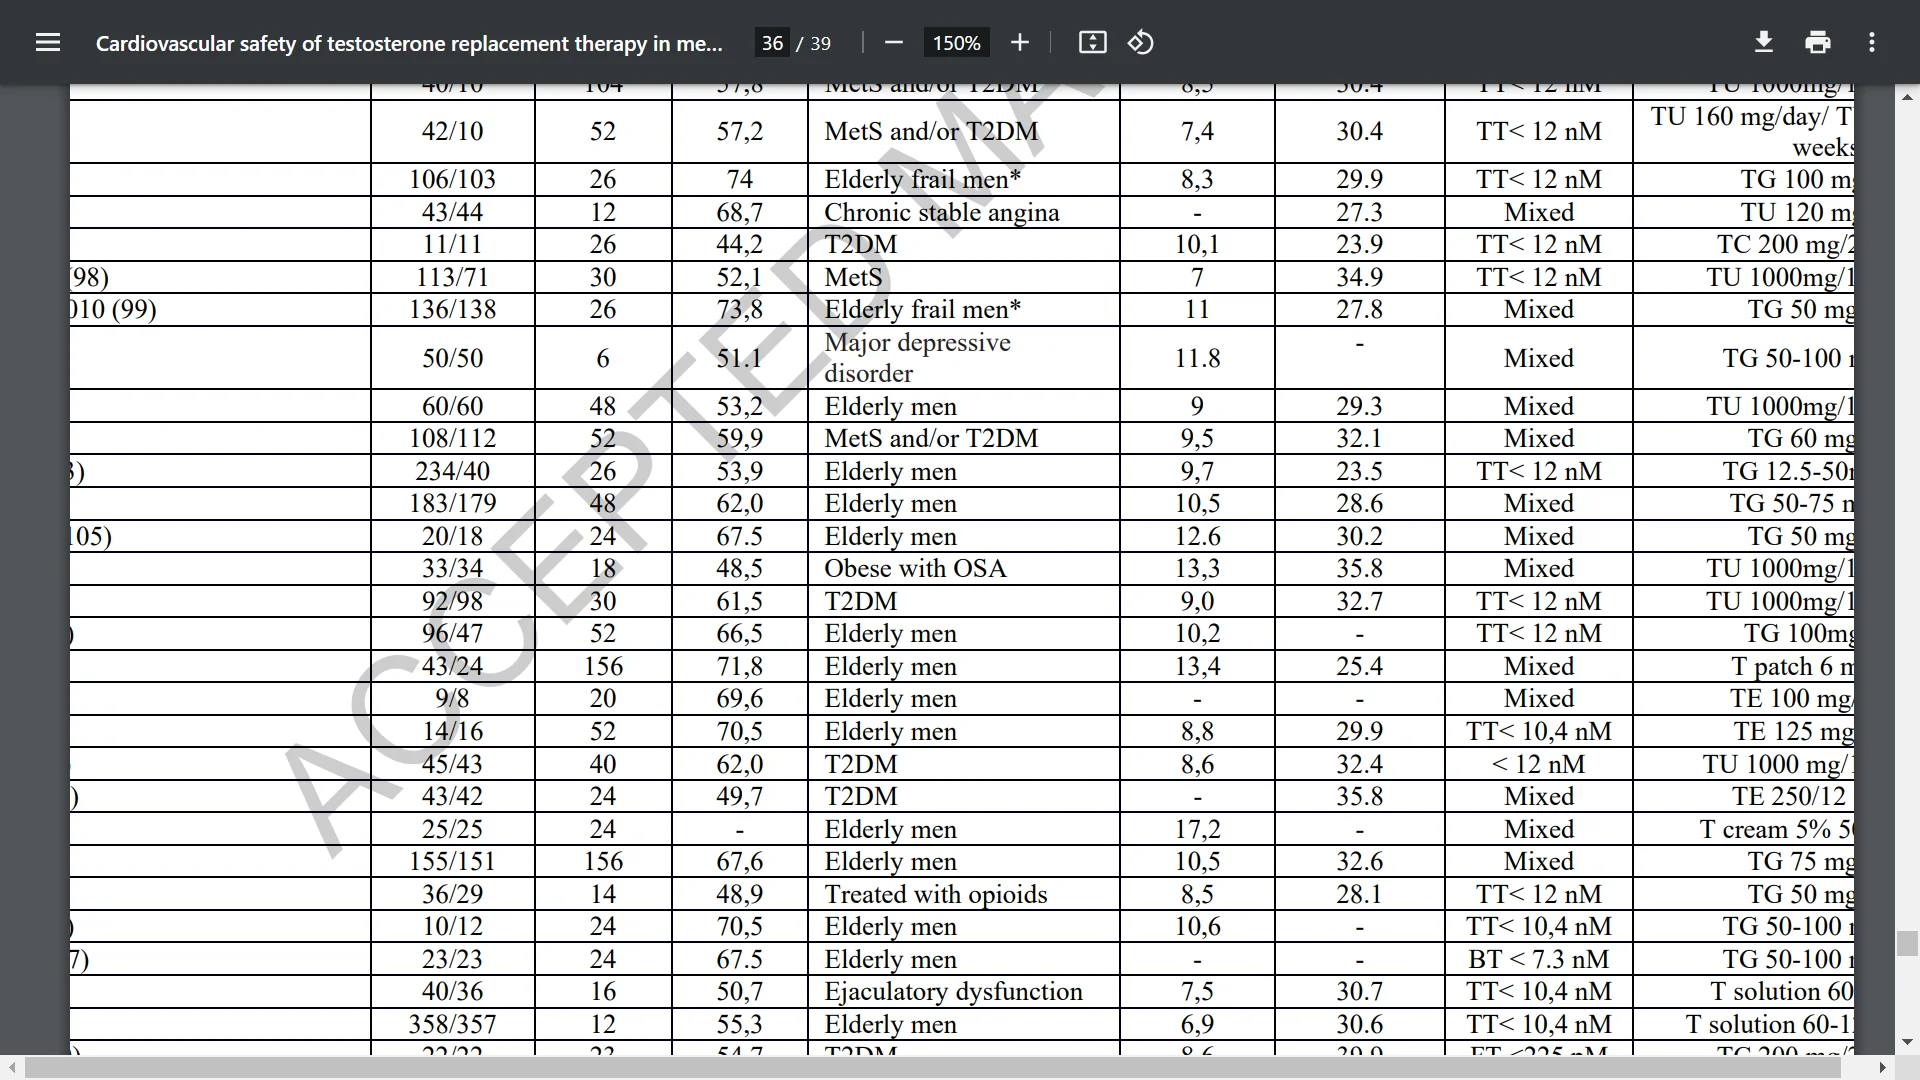Click the value "13,4"
Screen dimensions: 1920x1080
tap(1197, 666)
